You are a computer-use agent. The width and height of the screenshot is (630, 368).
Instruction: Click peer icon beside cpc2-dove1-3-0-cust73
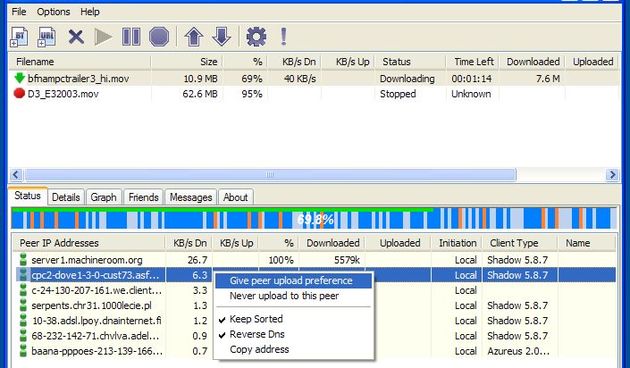coord(23,275)
